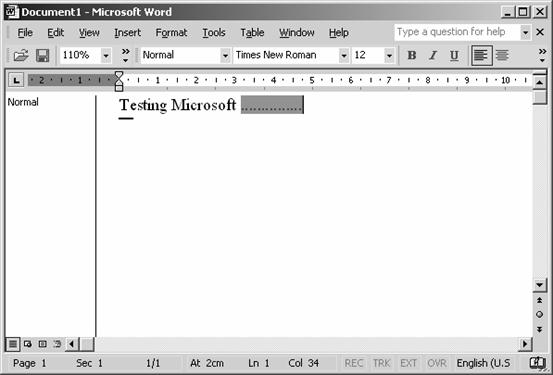553x375 pixels.
Task: Toggle Underline formatting button
Action: click(454, 55)
